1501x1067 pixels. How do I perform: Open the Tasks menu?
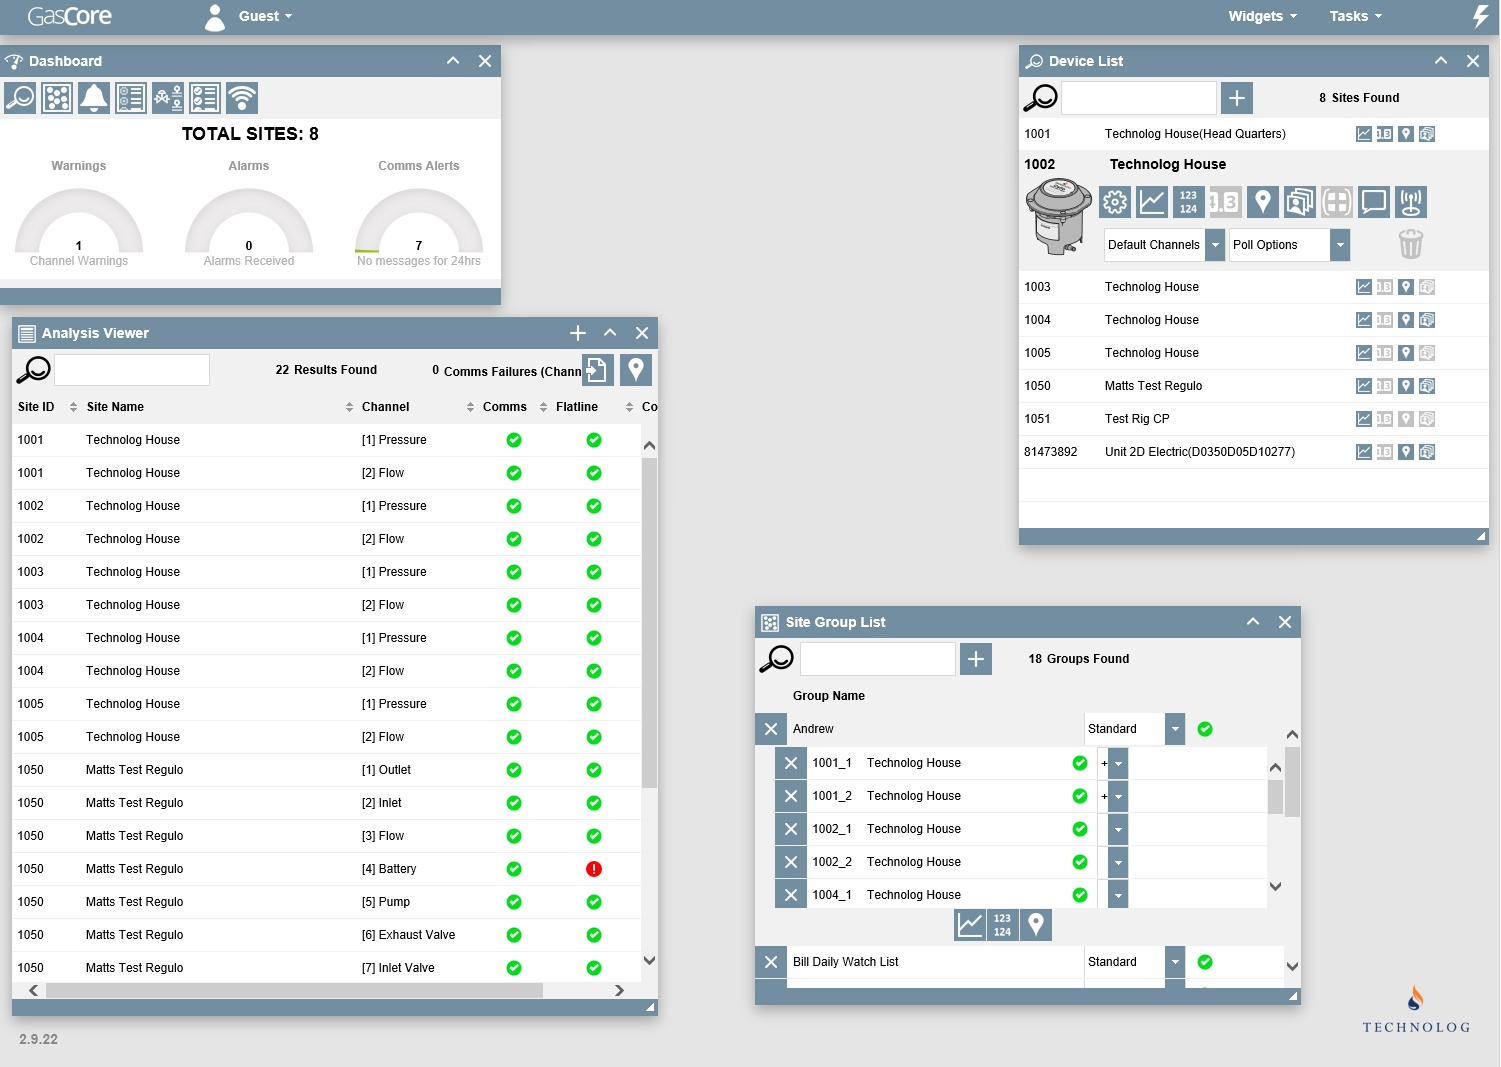[1356, 16]
